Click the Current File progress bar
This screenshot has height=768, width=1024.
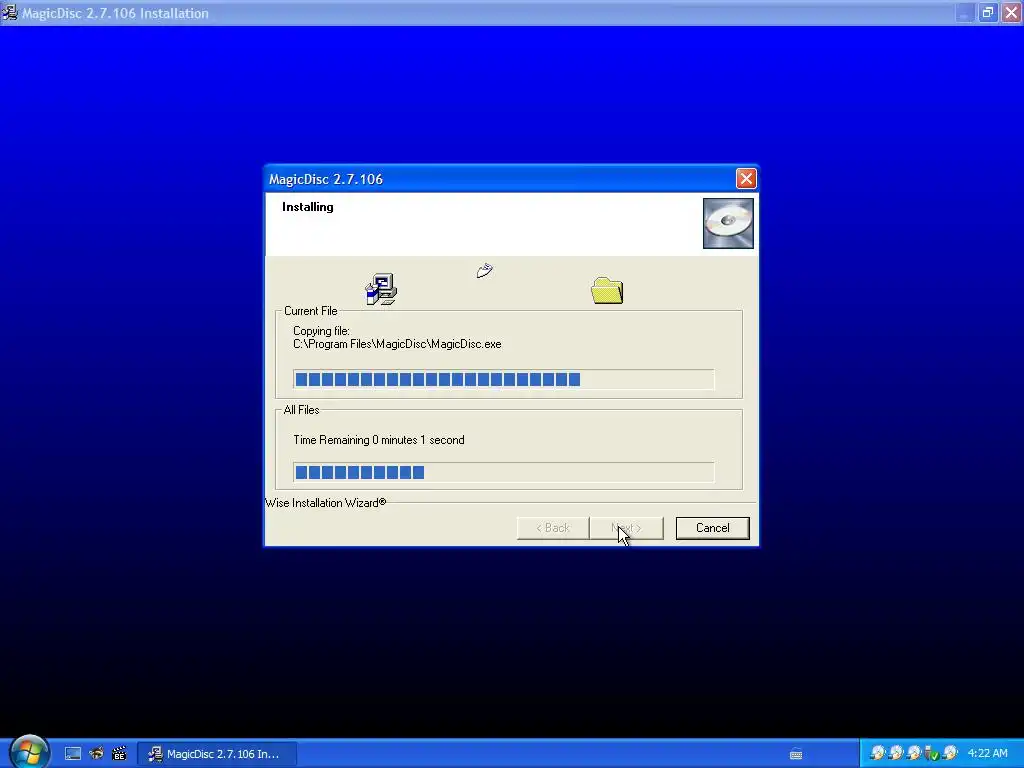(x=504, y=379)
